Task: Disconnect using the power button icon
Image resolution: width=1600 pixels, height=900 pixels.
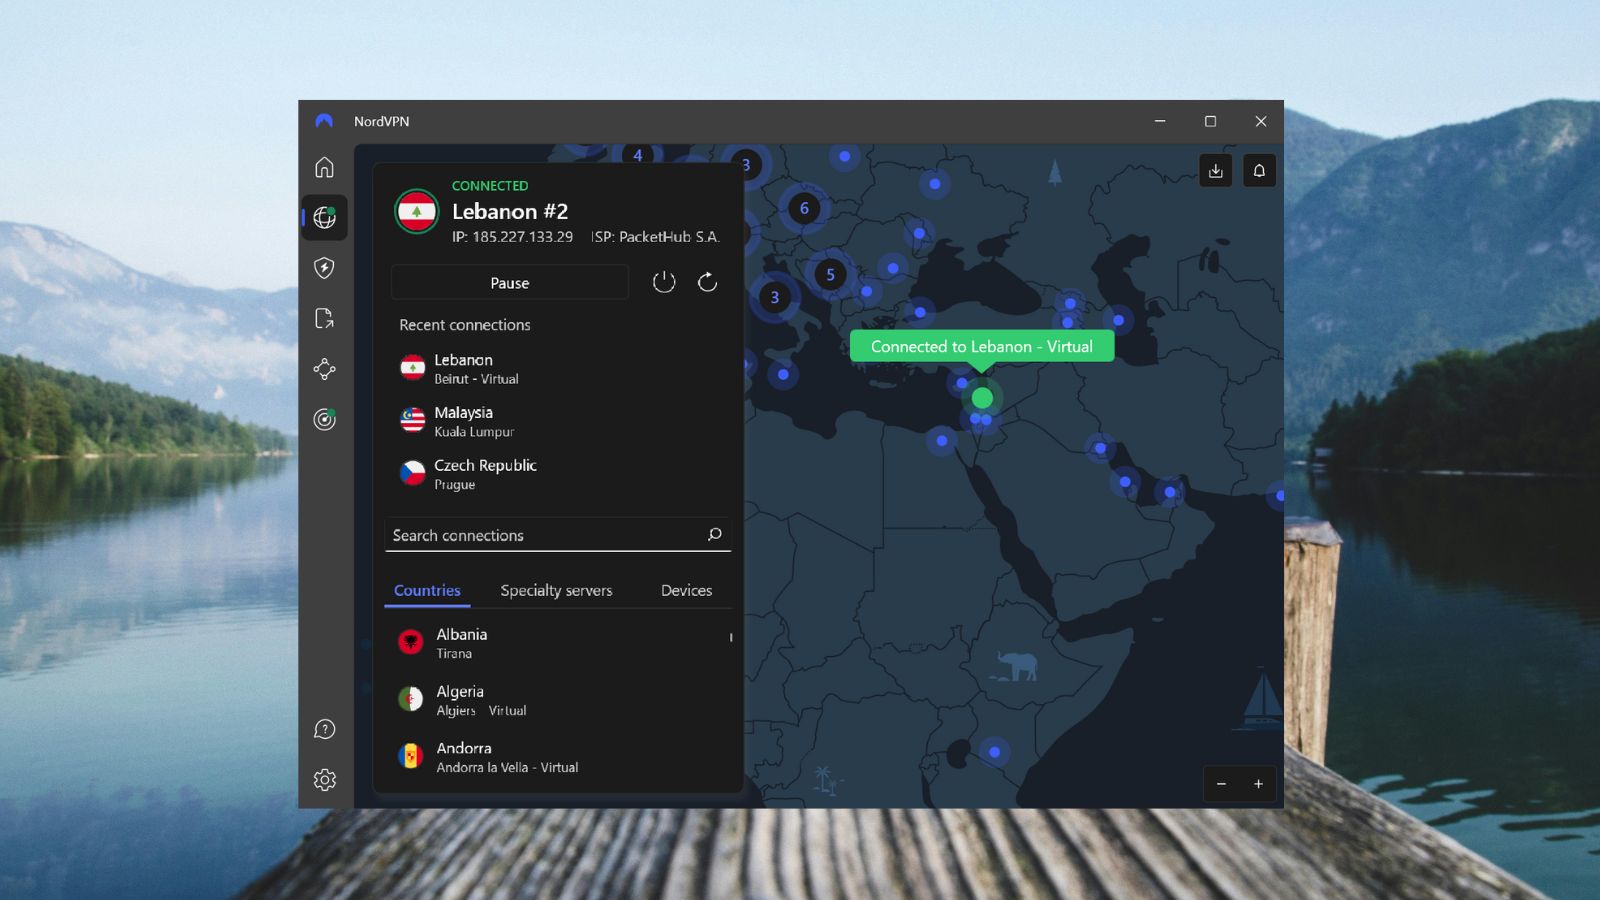Action: 664,282
